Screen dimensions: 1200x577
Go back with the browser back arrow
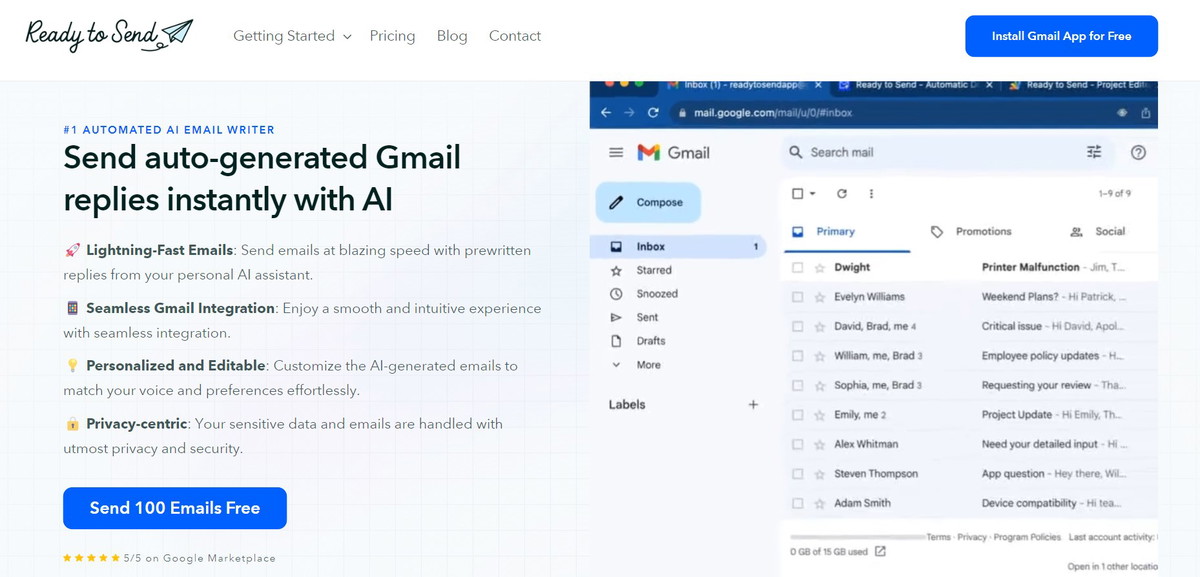tap(605, 113)
